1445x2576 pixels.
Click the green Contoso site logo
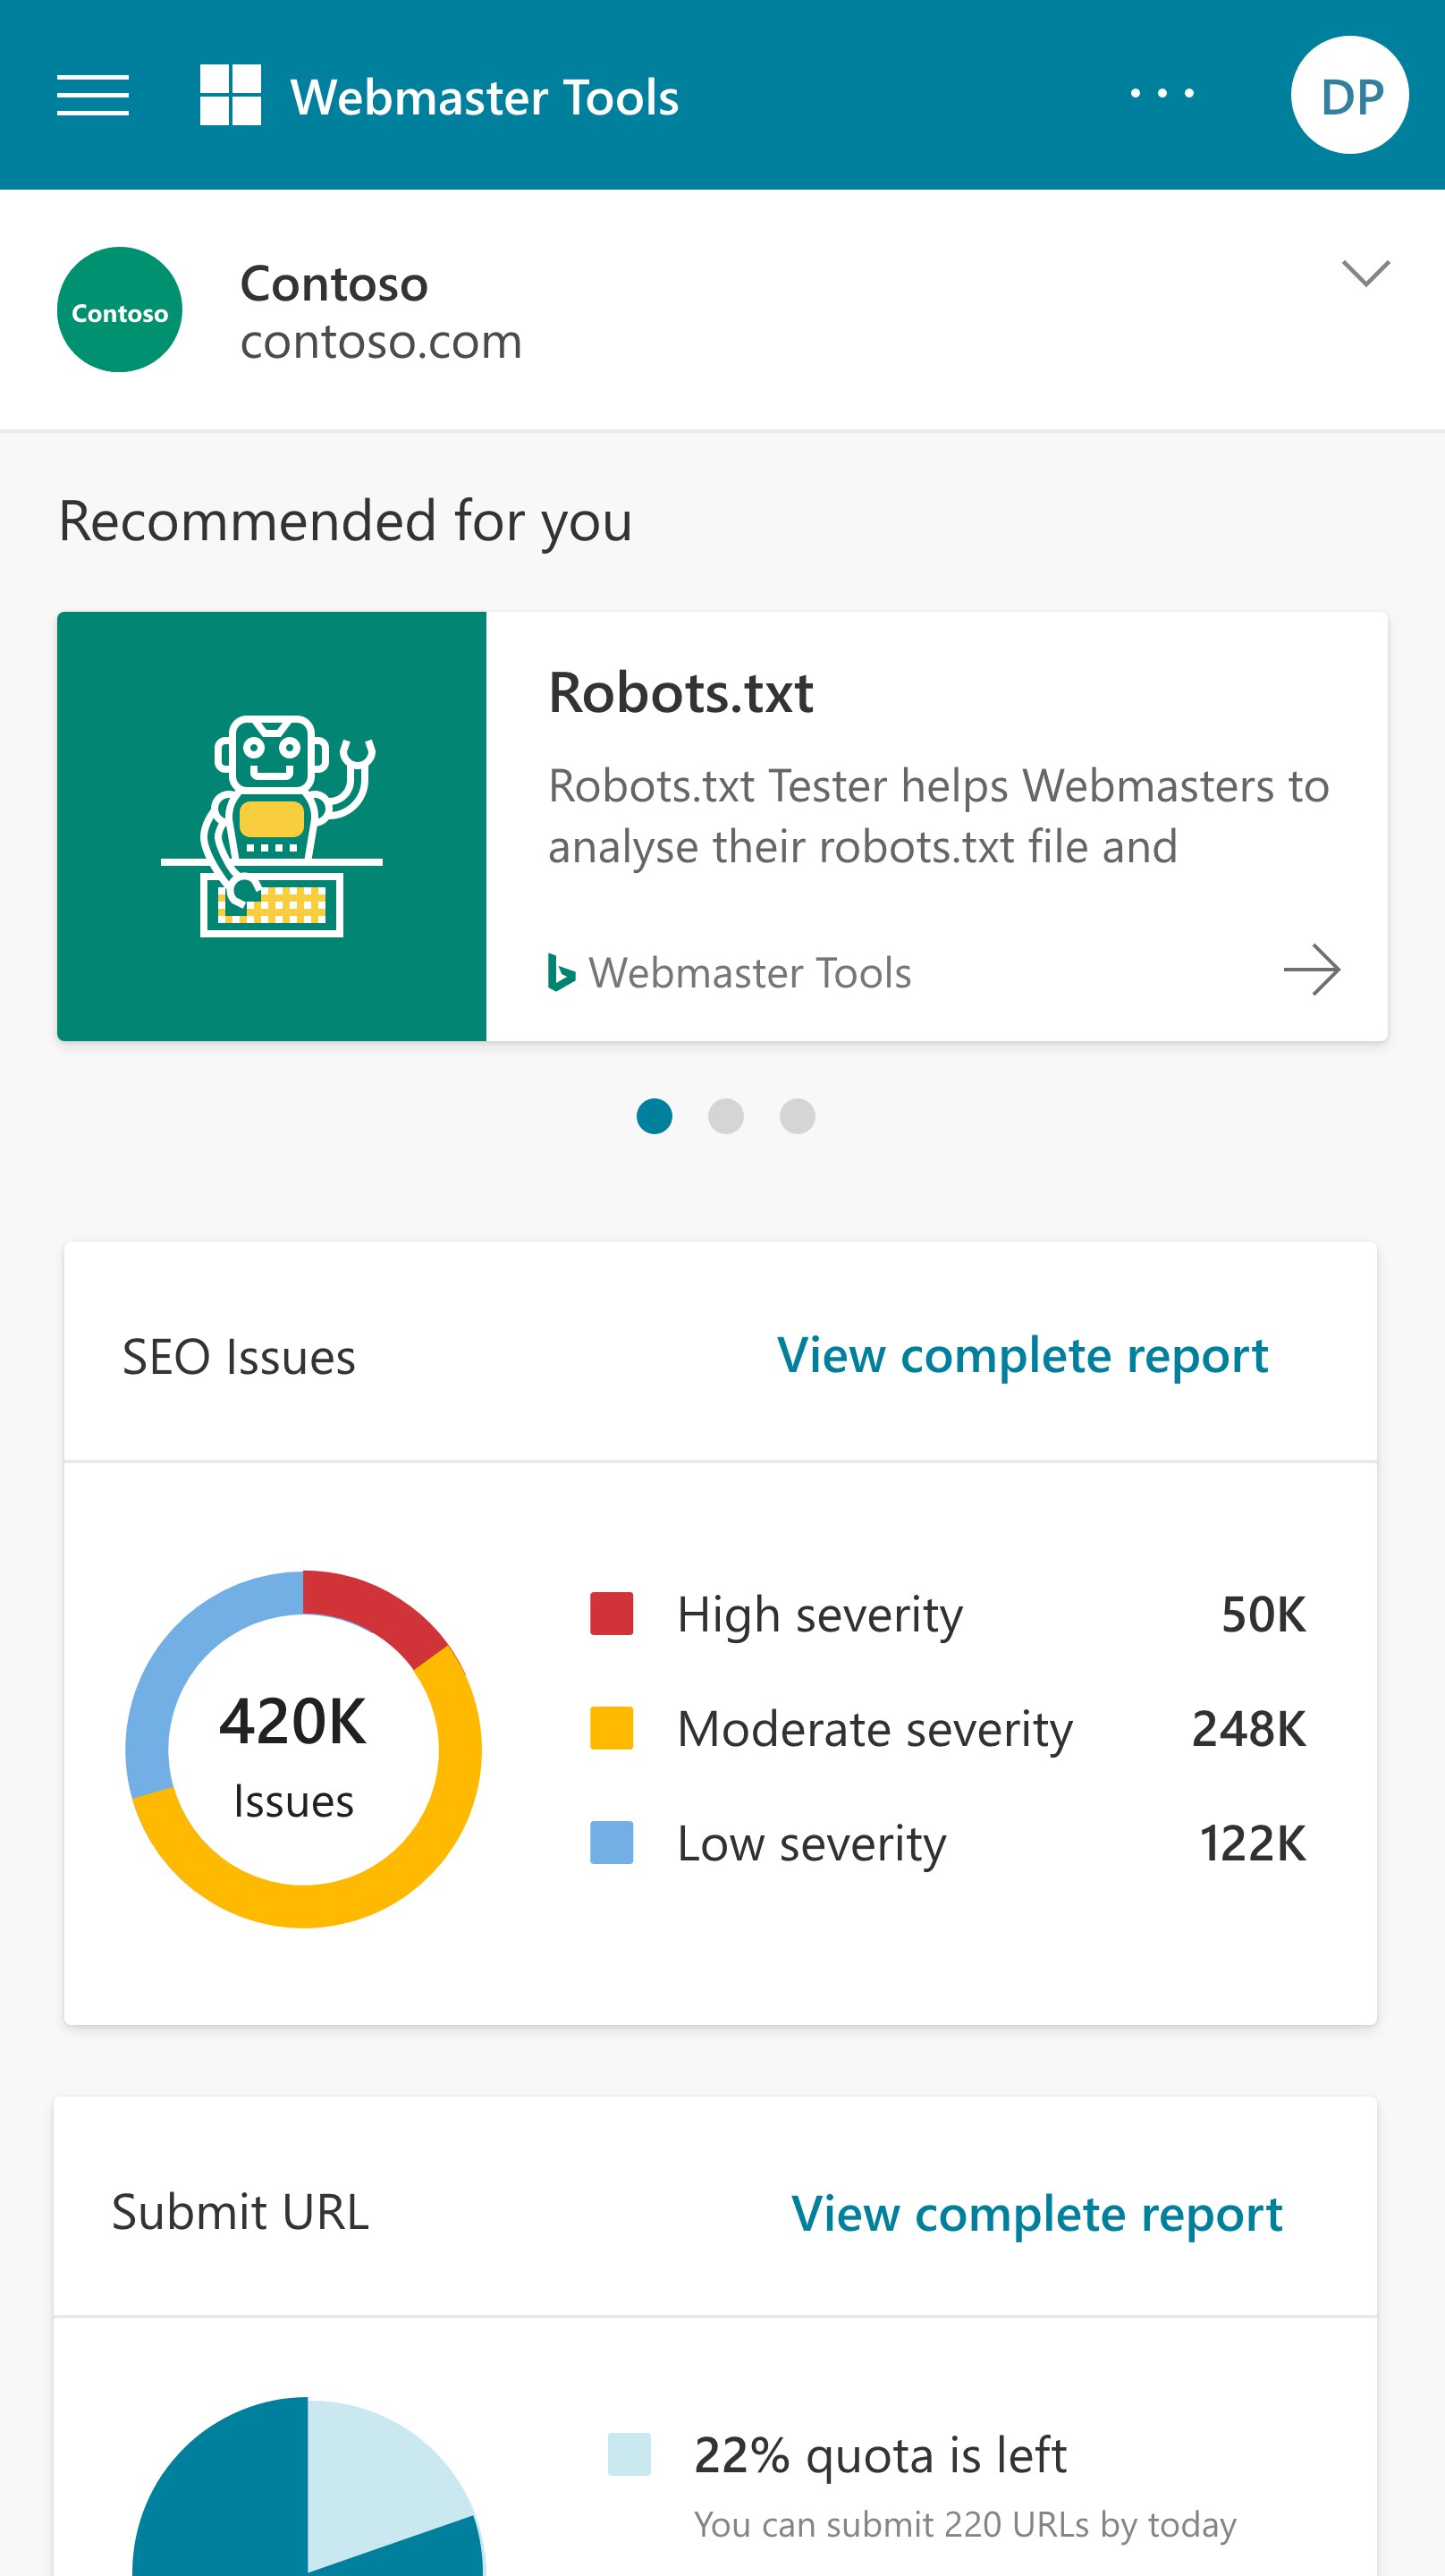(120, 310)
